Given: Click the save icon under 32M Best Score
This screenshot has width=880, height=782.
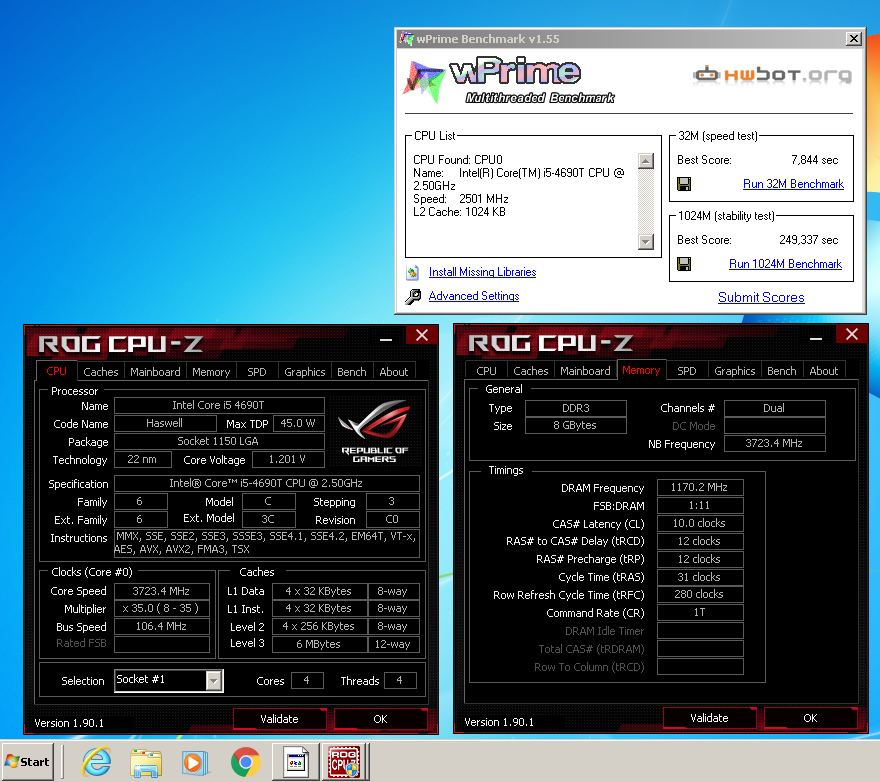Looking at the screenshot, I should pyautogui.click(x=684, y=184).
